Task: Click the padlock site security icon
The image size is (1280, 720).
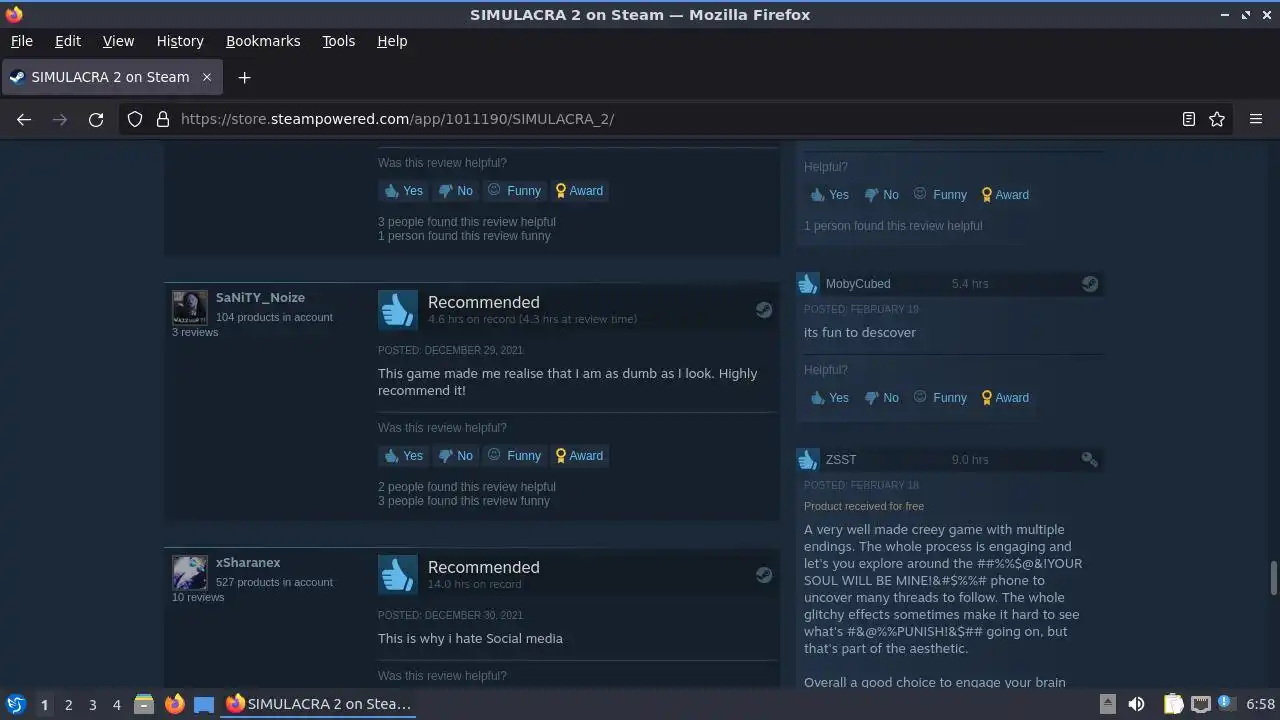Action: pos(163,119)
